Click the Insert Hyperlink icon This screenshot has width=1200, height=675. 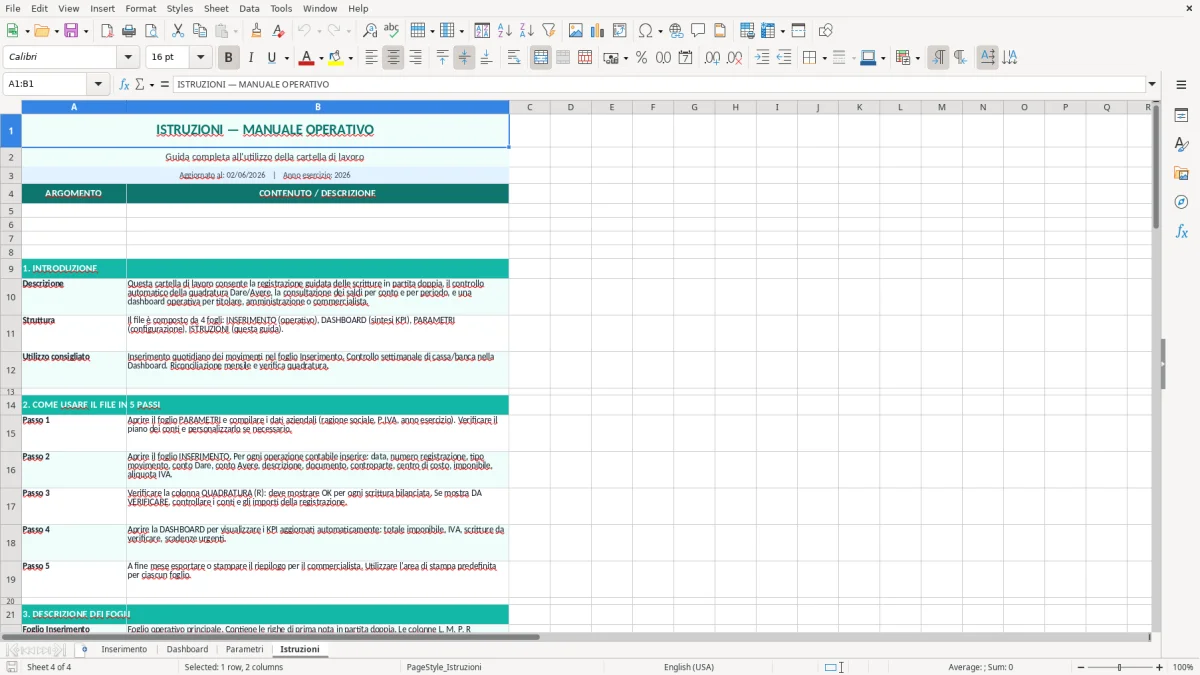677,31
